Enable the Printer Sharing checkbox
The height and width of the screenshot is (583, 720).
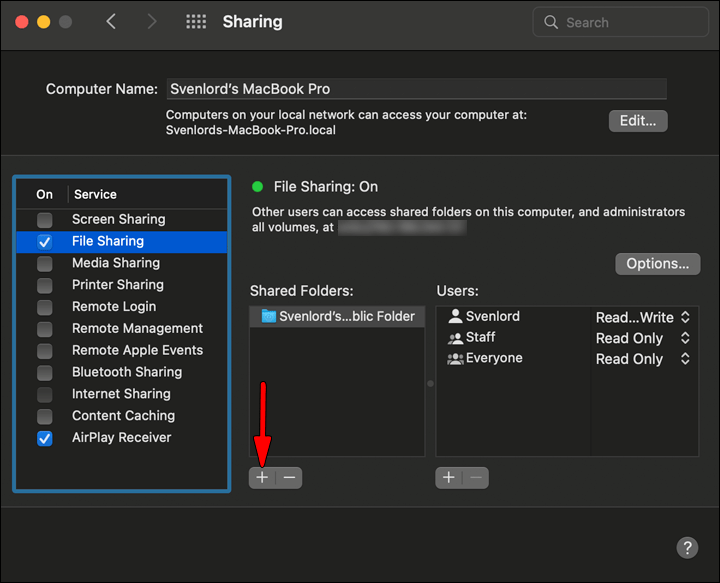(x=45, y=285)
